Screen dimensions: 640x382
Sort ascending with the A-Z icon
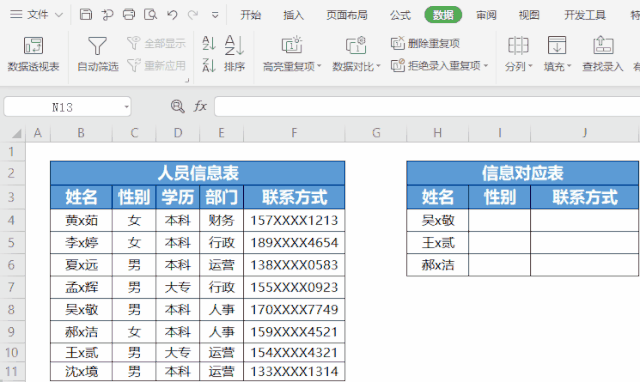tap(209, 43)
